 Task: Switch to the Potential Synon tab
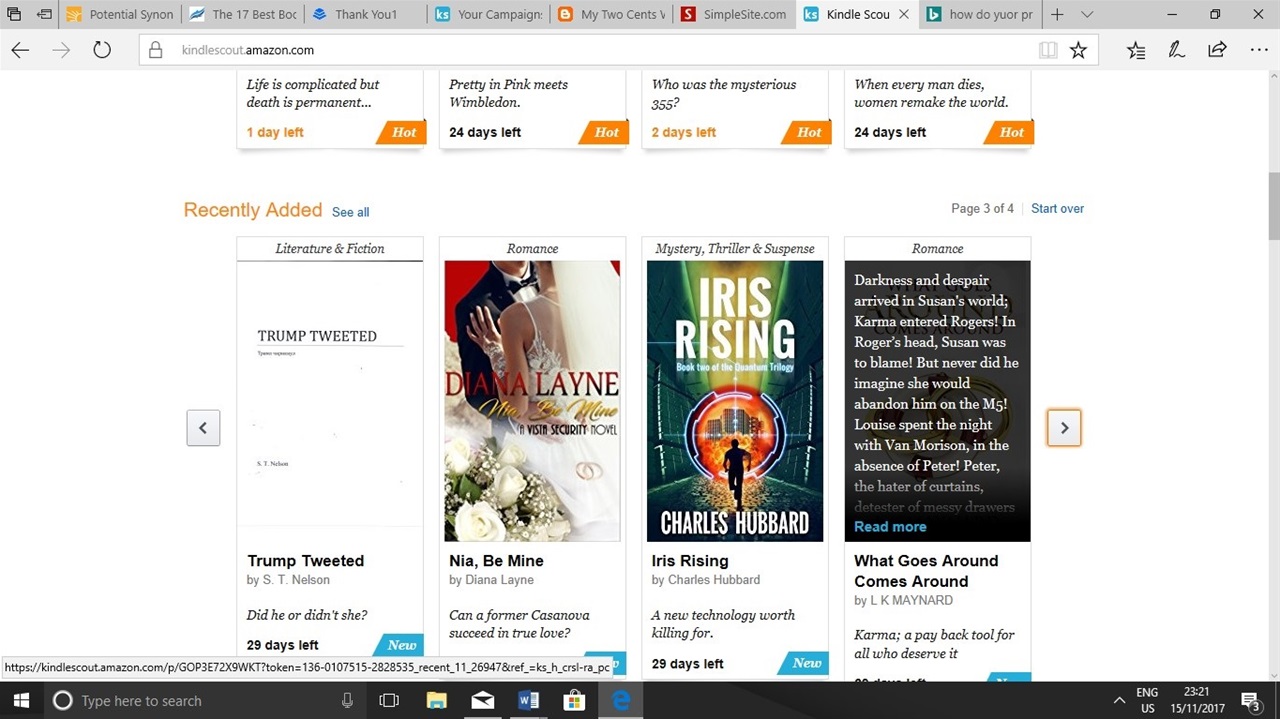click(x=119, y=14)
